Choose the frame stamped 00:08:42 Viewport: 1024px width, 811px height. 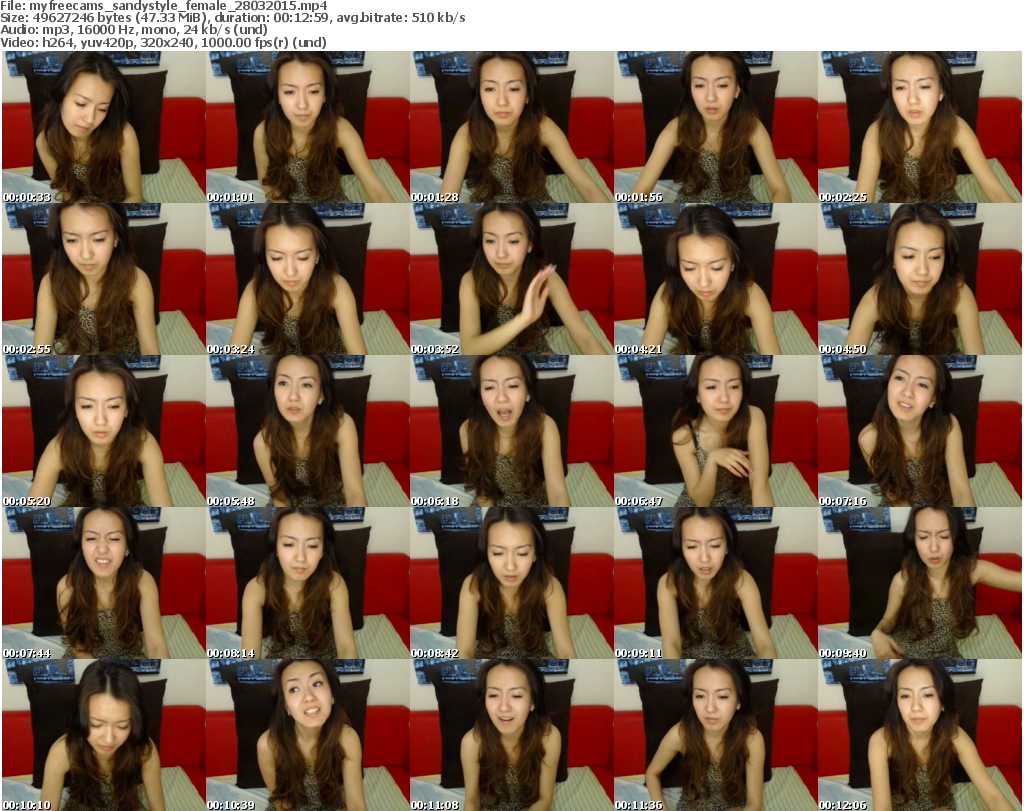[512, 583]
